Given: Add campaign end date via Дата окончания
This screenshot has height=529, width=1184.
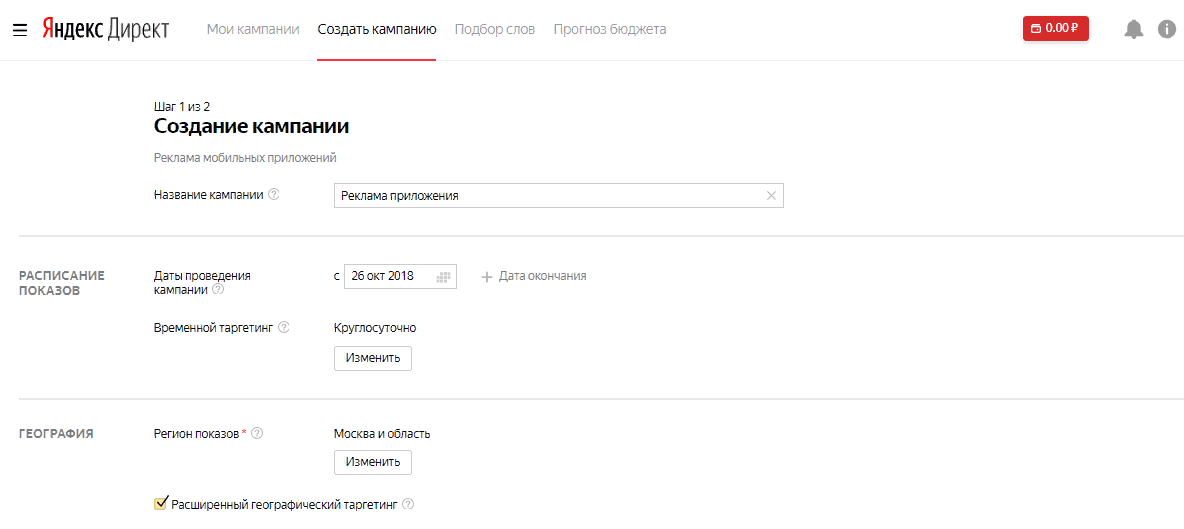Looking at the screenshot, I should [x=534, y=276].
